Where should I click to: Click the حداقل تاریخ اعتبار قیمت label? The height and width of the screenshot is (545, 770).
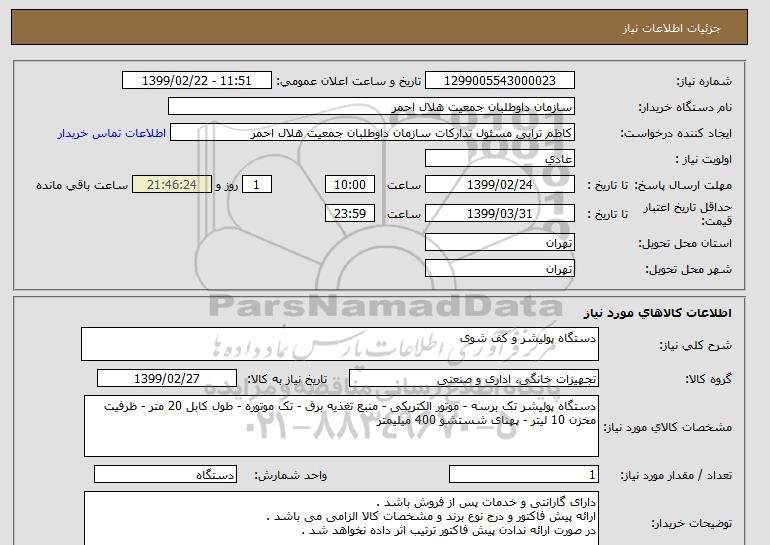tap(688, 214)
